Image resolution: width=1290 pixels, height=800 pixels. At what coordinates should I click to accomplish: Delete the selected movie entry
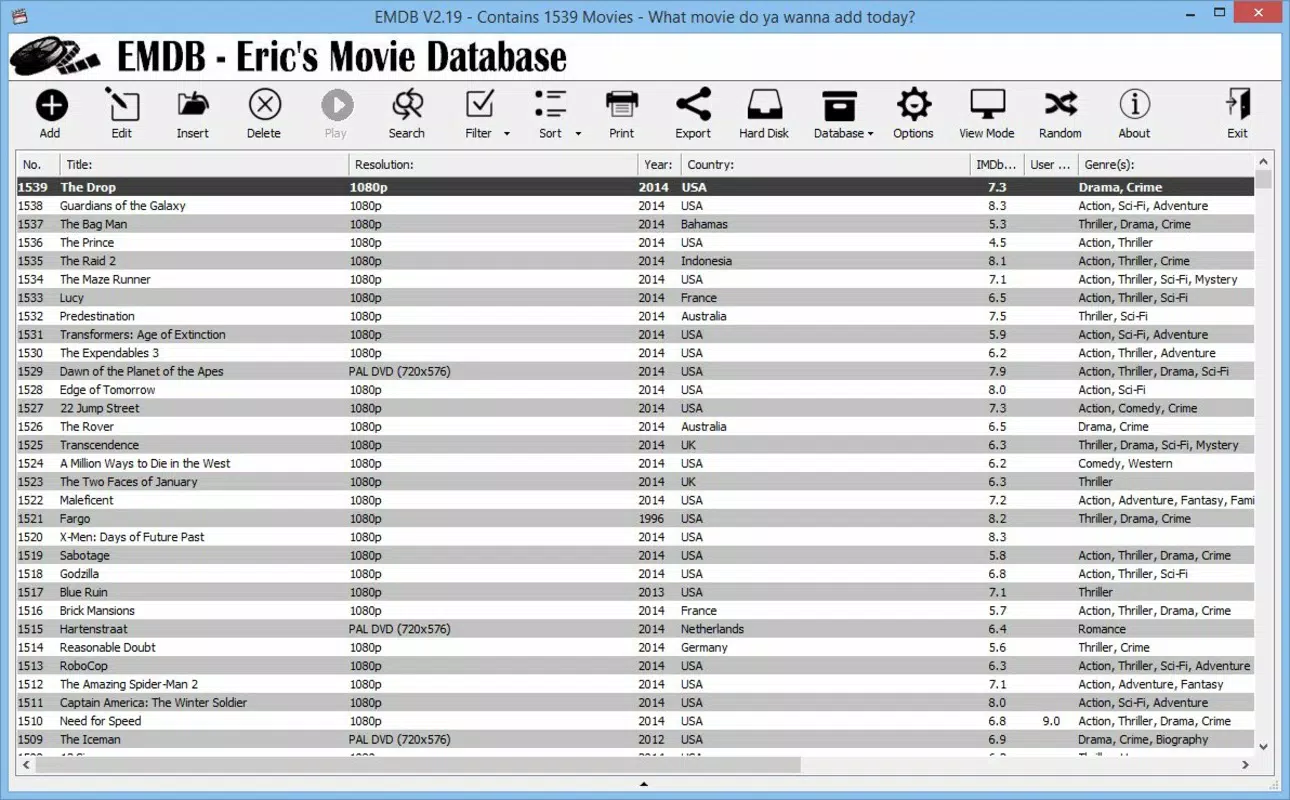click(x=264, y=105)
